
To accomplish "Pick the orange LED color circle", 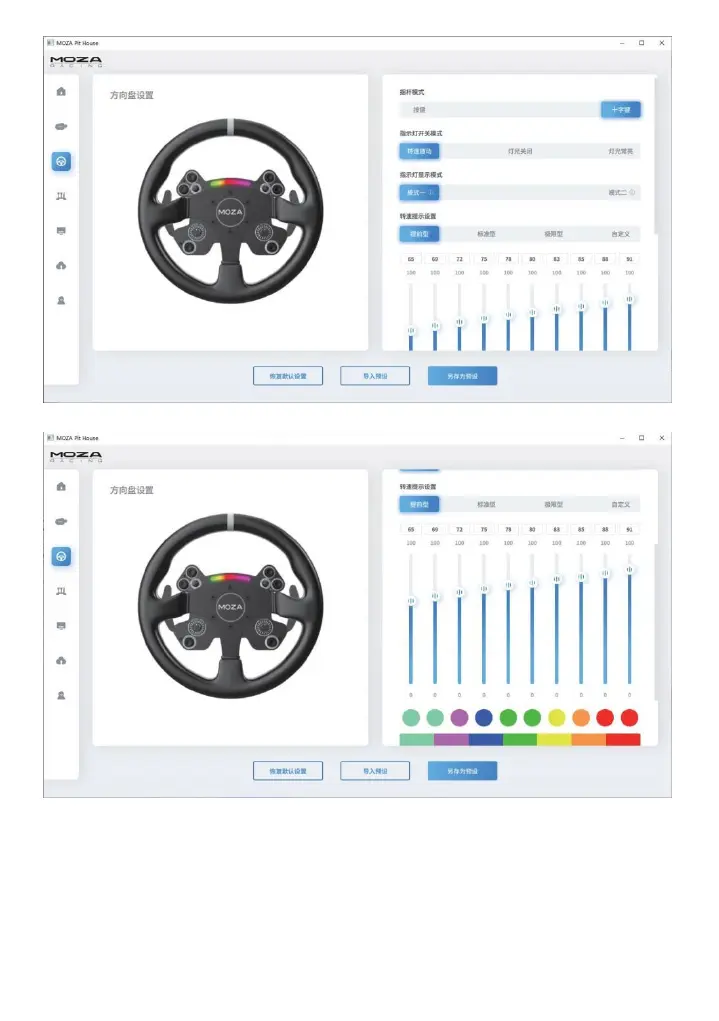I will [x=581, y=718].
